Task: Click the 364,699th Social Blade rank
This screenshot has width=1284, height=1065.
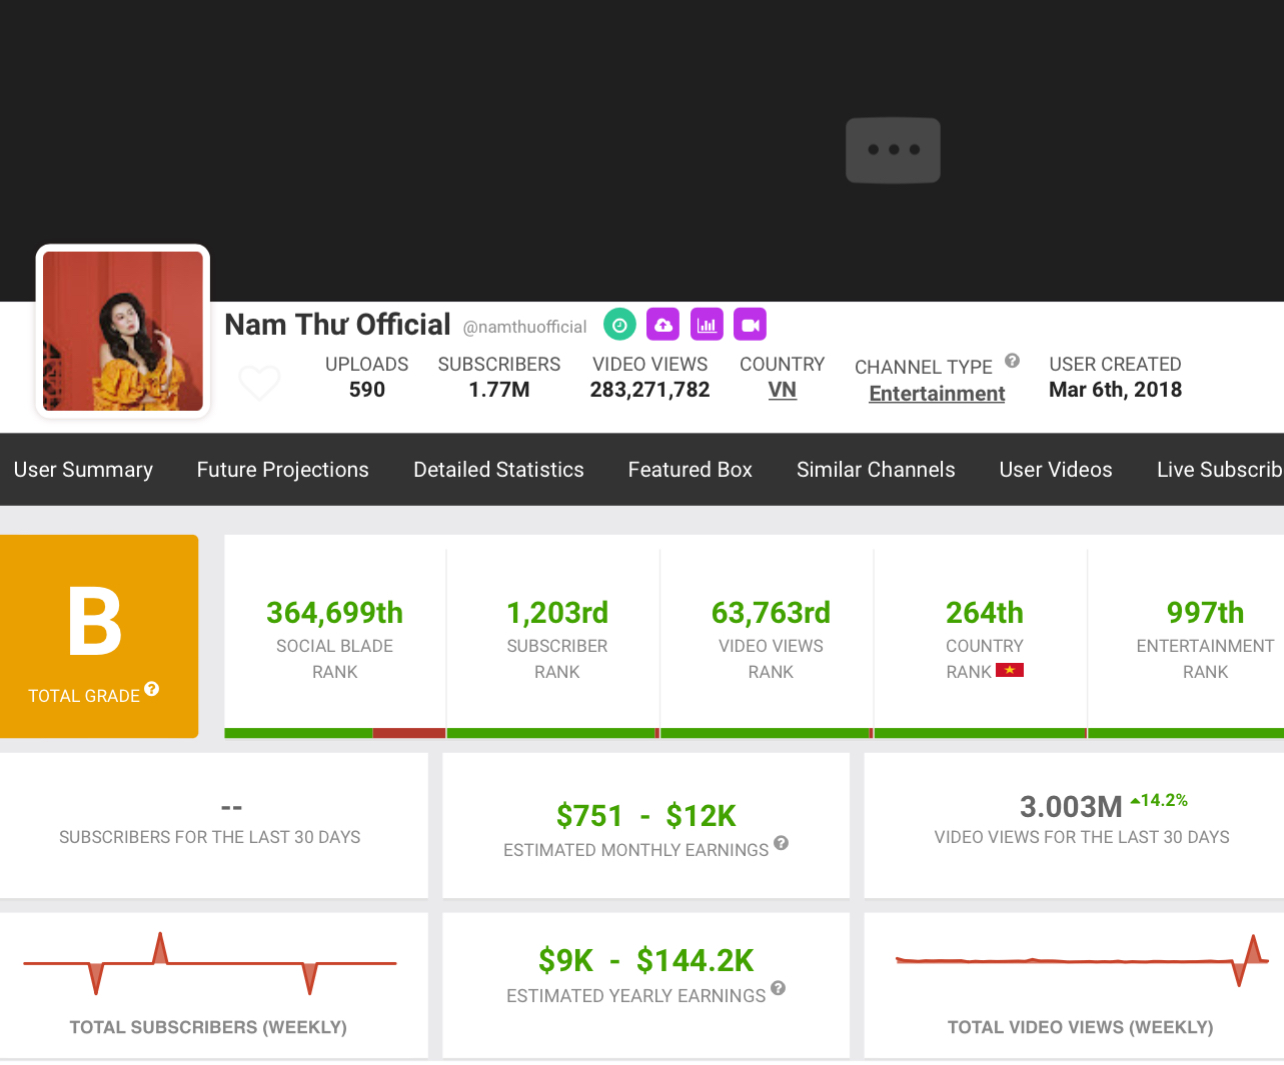Action: point(335,612)
